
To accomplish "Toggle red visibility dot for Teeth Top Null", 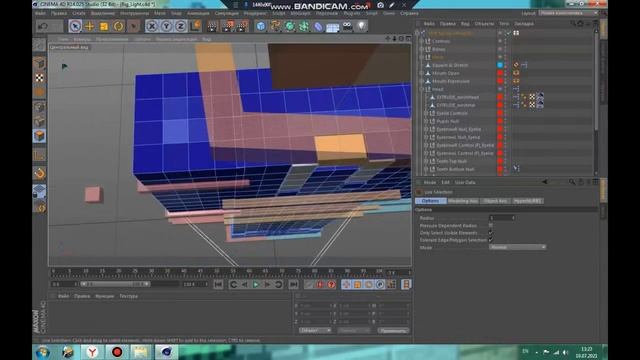I will tap(500, 161).
